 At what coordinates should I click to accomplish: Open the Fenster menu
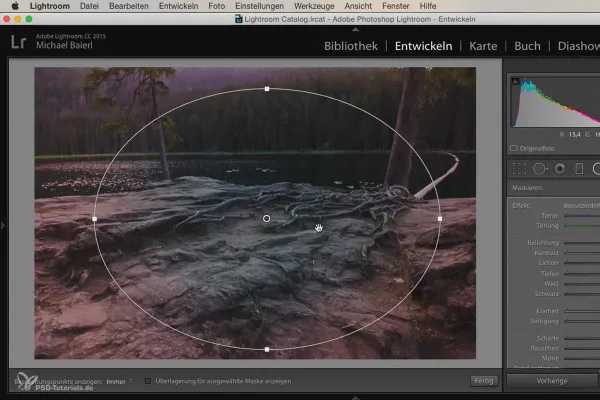pyautogui.click(x=396, y=6)
